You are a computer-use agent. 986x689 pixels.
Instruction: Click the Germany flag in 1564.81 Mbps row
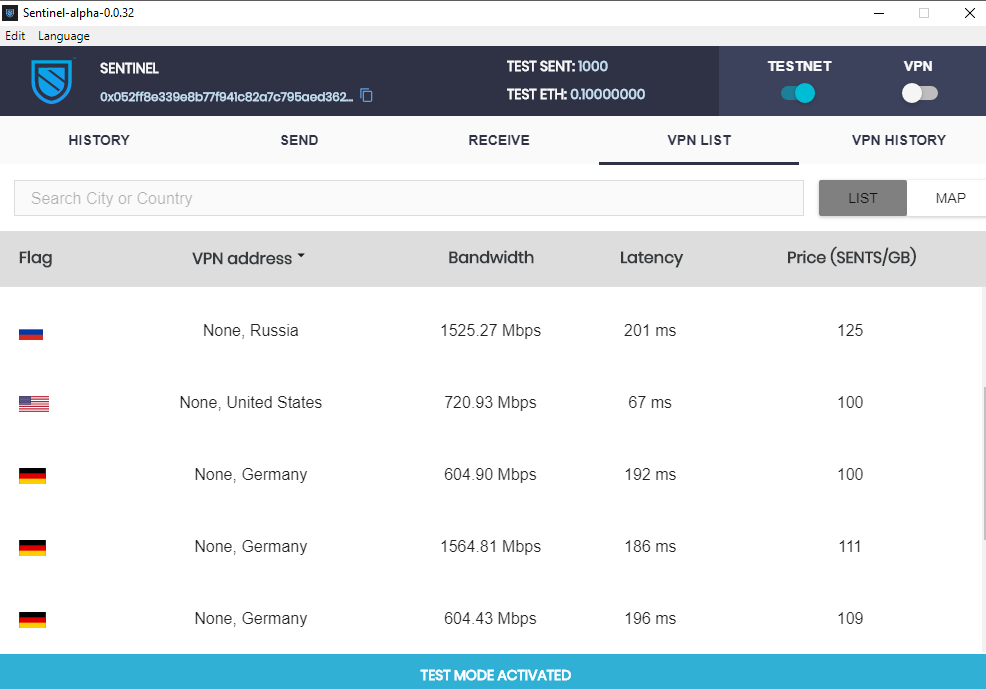click(x=33, y=548)
